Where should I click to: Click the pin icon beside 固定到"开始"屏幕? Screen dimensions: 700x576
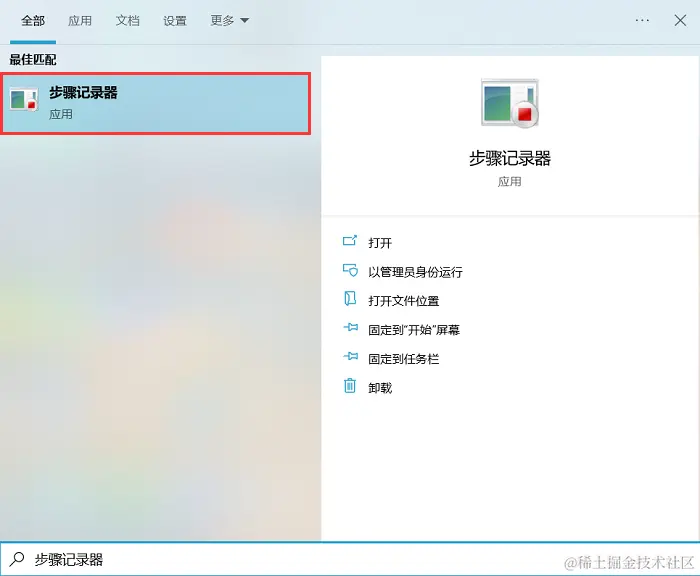point(350,327)
